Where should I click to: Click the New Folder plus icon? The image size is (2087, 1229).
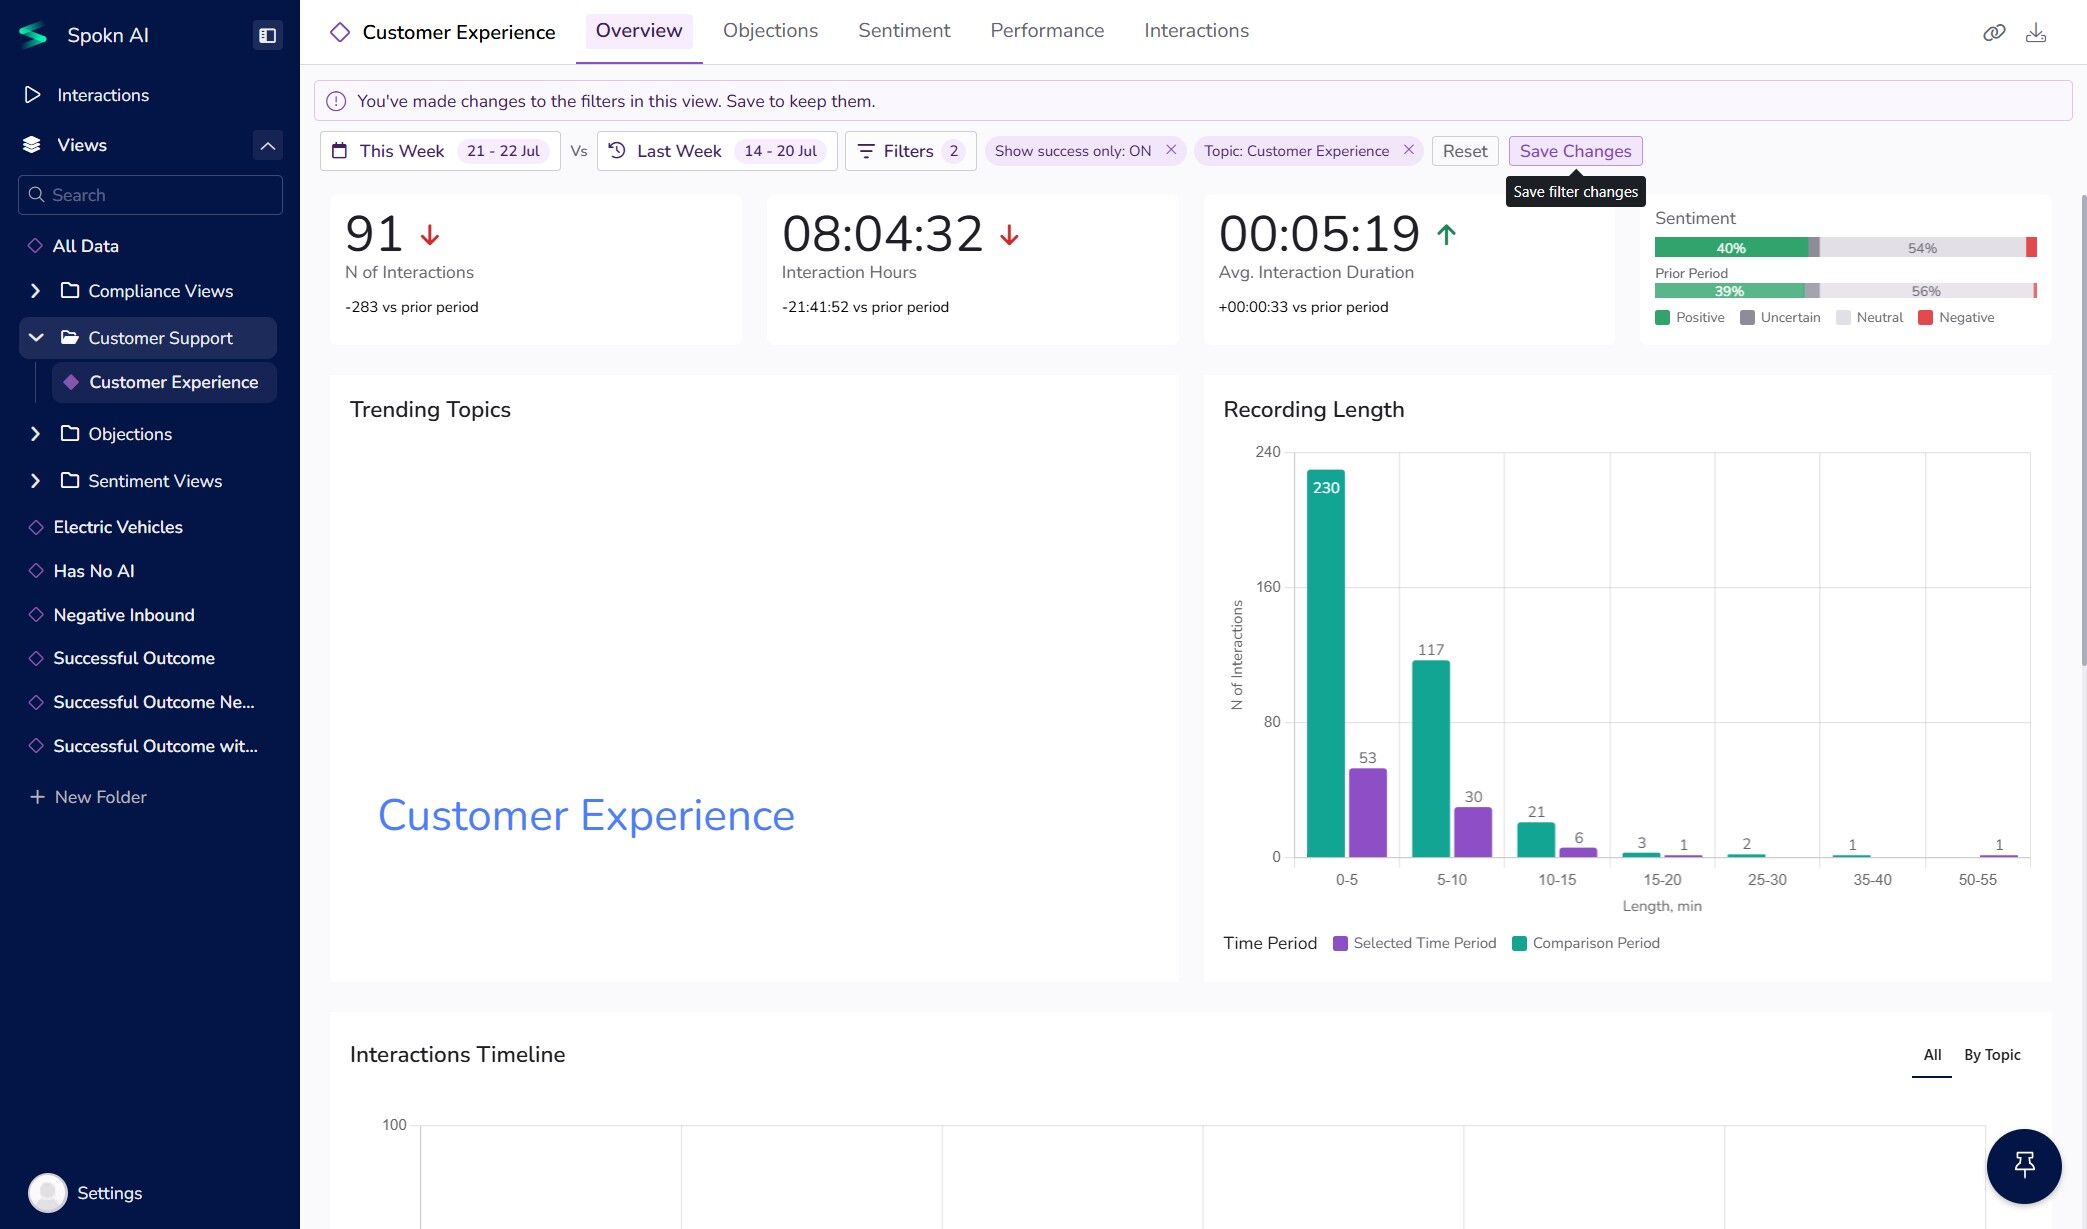point(37,797)
